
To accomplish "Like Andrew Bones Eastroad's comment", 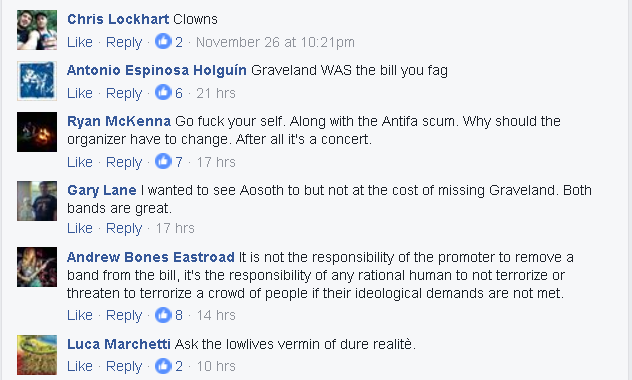I will (x=80, y=315).
